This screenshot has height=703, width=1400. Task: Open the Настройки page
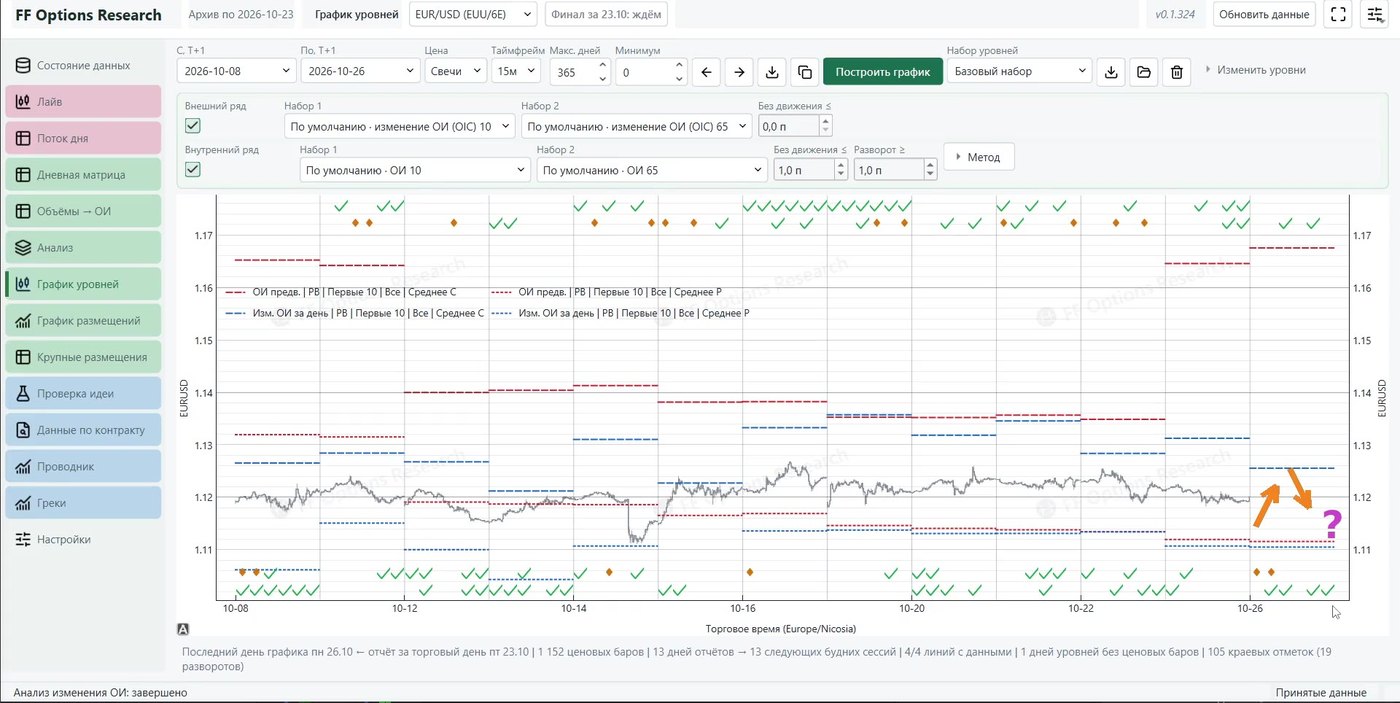click(83, 539)
